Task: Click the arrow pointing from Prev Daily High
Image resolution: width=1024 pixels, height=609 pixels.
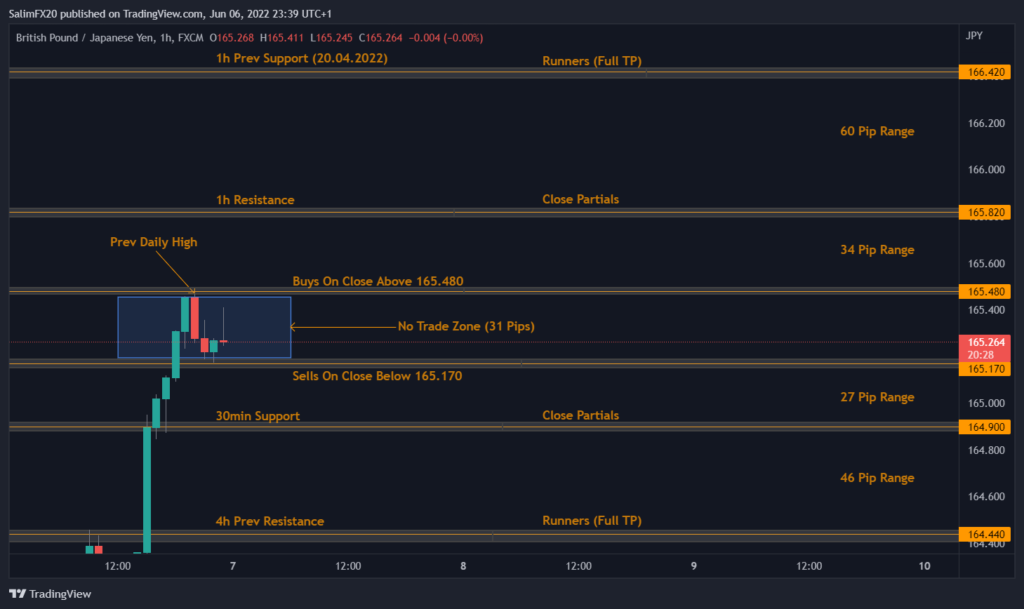Action: click(178, 271)
